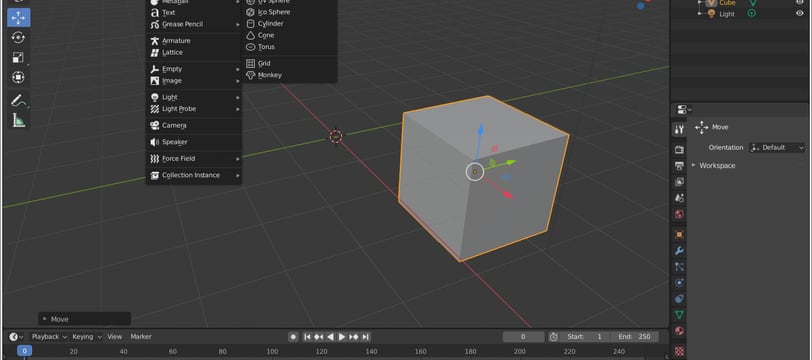Open the Grease Pencil submenu
This screenshot has height=360, width=812.
[194, 24]
